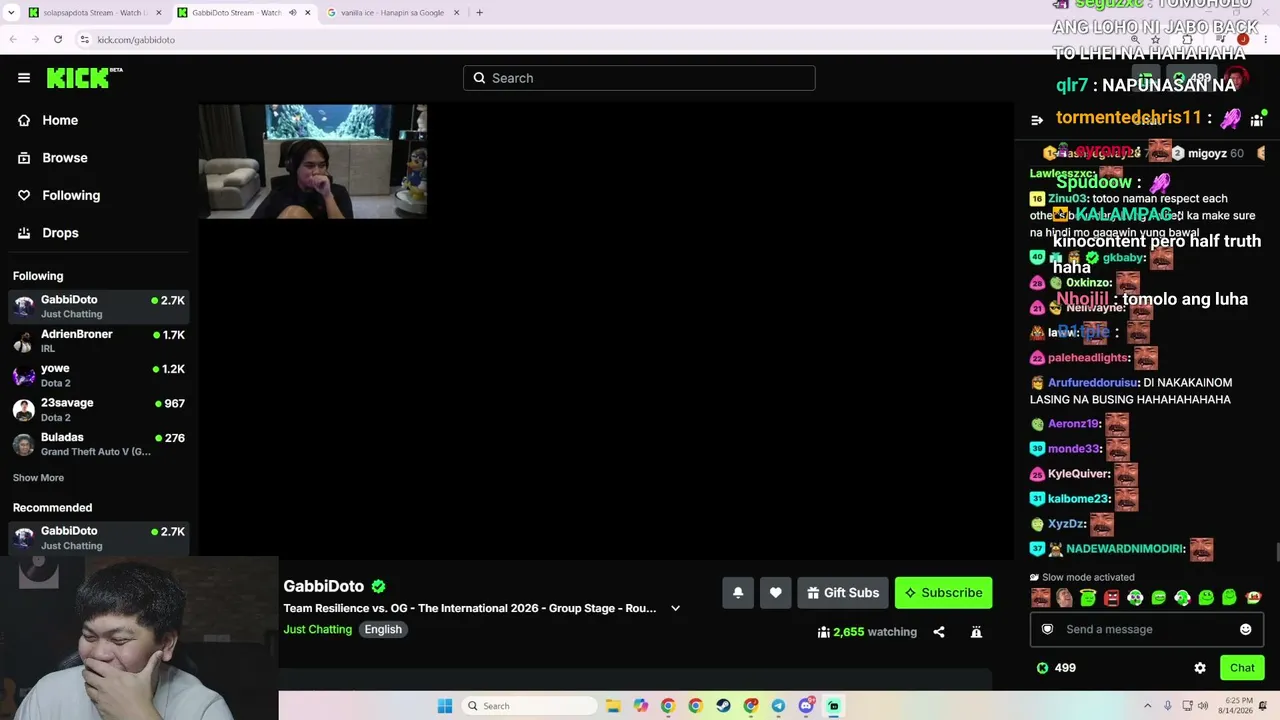
Task: Open the emoji picker smiley
Action: (1245, 629)
